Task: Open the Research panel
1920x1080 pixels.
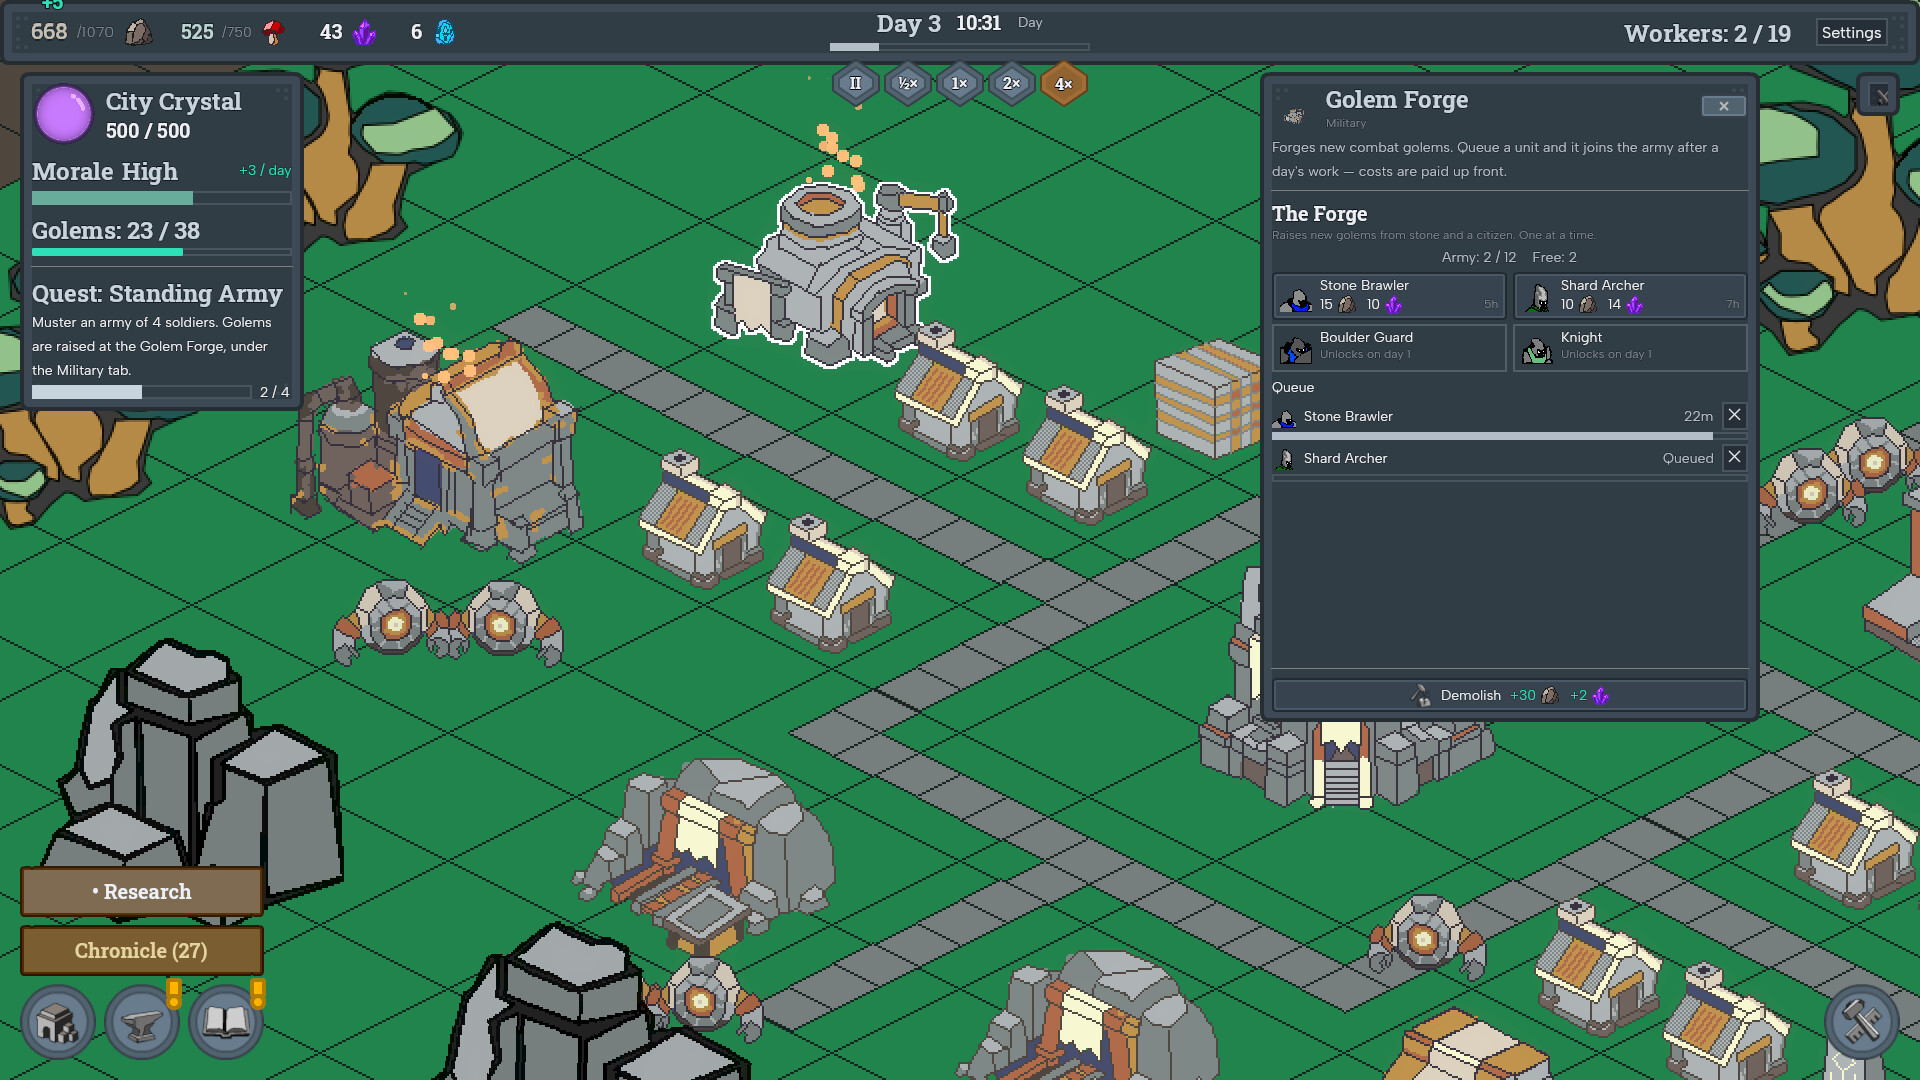Action: coord(142,892)
